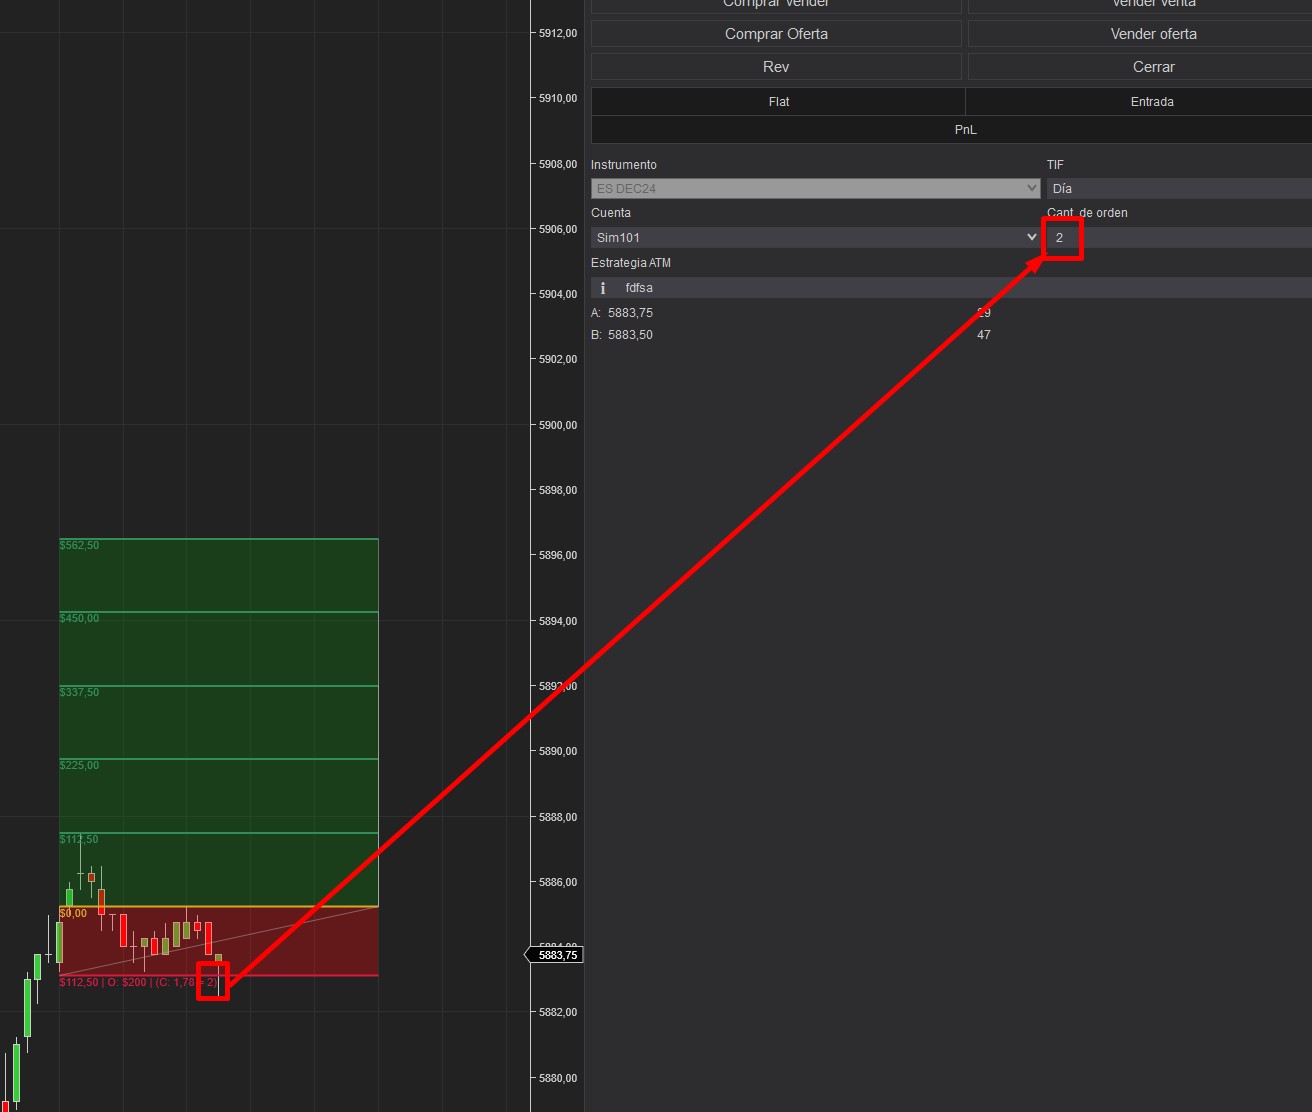Click the Instrumento dropdown chevron arrow
Viewport: 1312px width, 1112px height.
point(1032,188)
